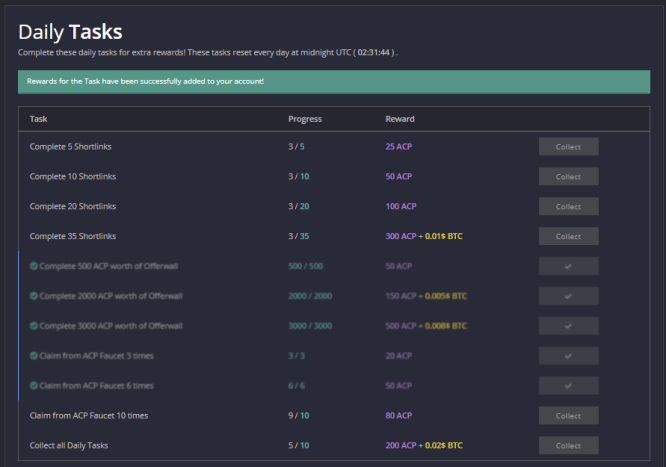The image size is (666, 467).
Task: Click completed checkmark button for 500 ACP Offerwall
Action: (x=568, y=266)
